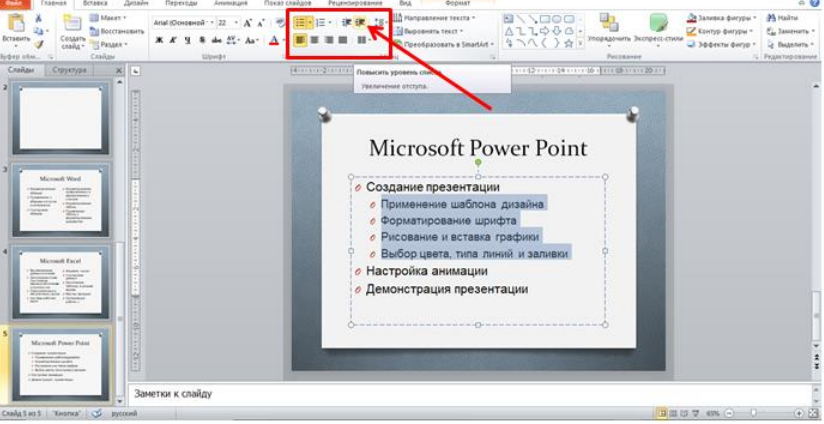Toggle left text alignment
The image size is (824, 424).
click(x=301, y=40)
